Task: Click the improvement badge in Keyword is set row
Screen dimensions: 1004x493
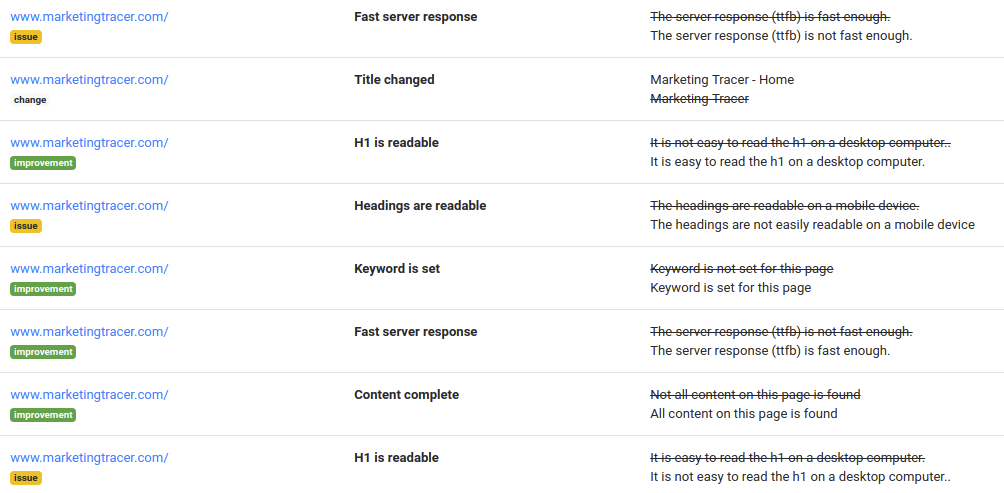Action: click(x=43, y=289)
